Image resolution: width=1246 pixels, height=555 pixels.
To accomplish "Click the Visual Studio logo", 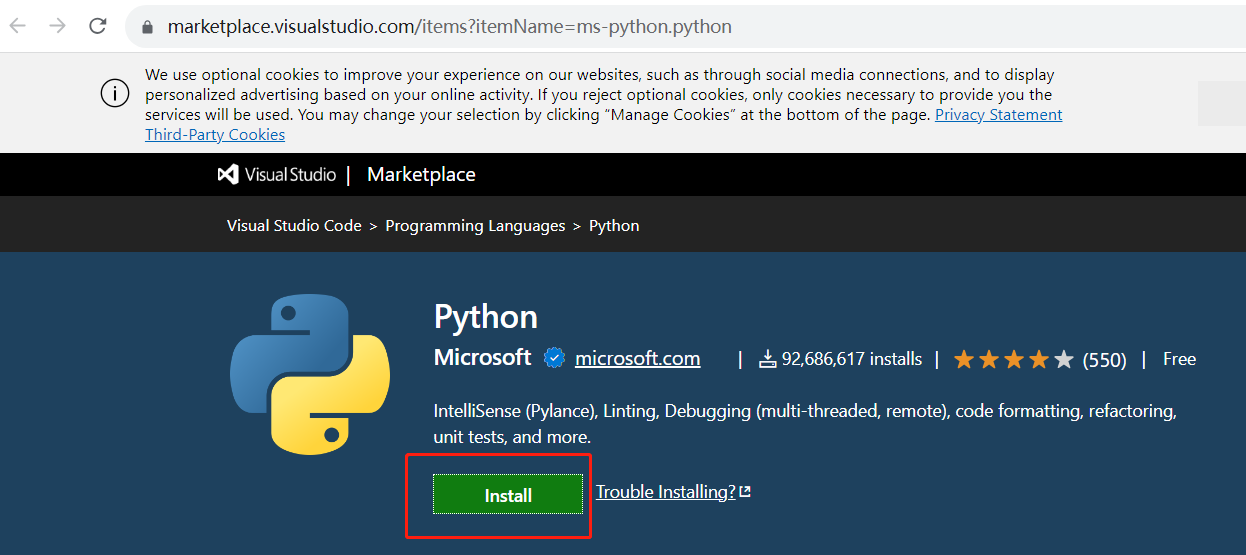I will pos(277,174).
